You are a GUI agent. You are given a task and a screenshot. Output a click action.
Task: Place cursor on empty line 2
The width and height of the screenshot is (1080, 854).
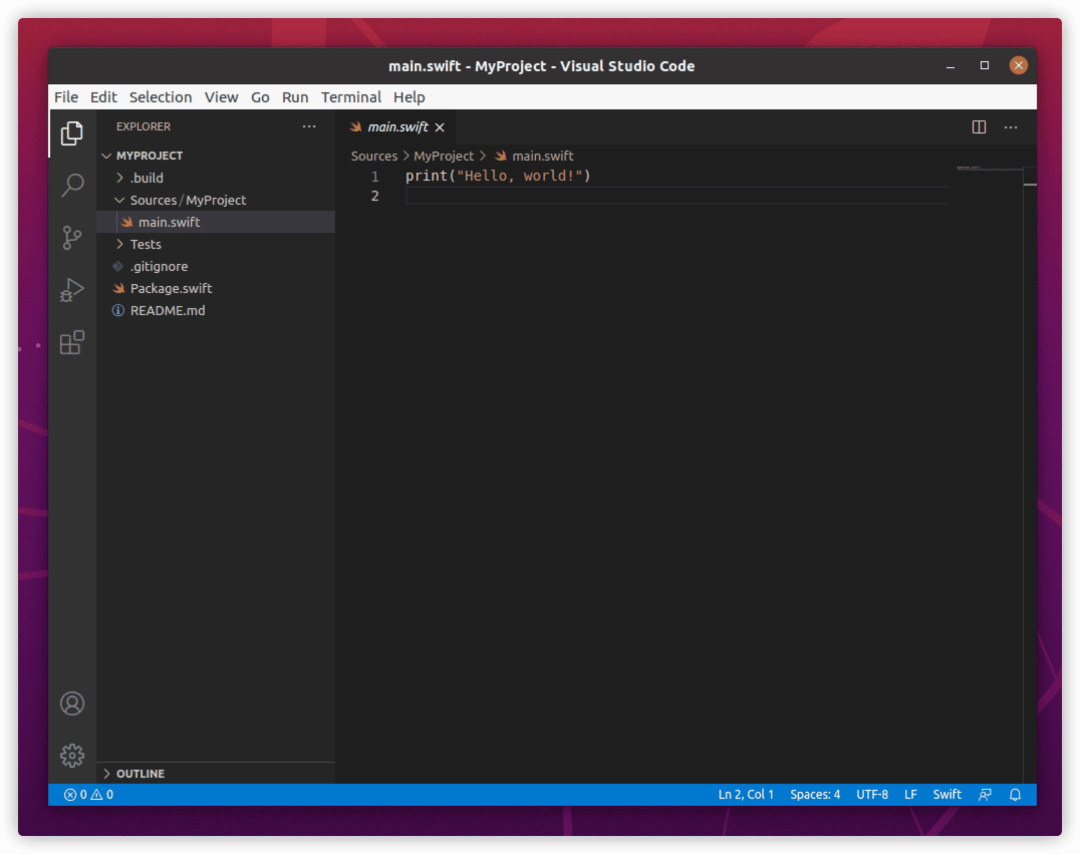(677, 196)
